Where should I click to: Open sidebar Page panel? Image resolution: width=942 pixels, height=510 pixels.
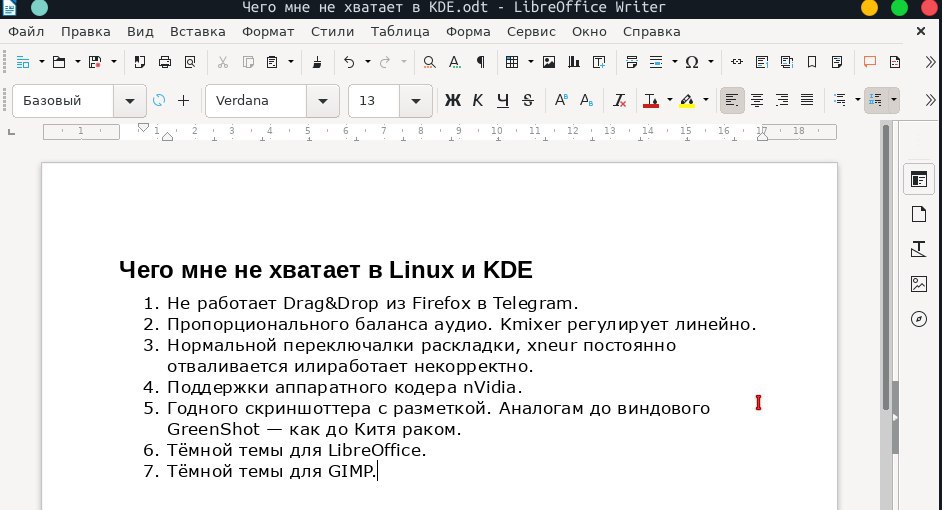[x=919, y=214]
